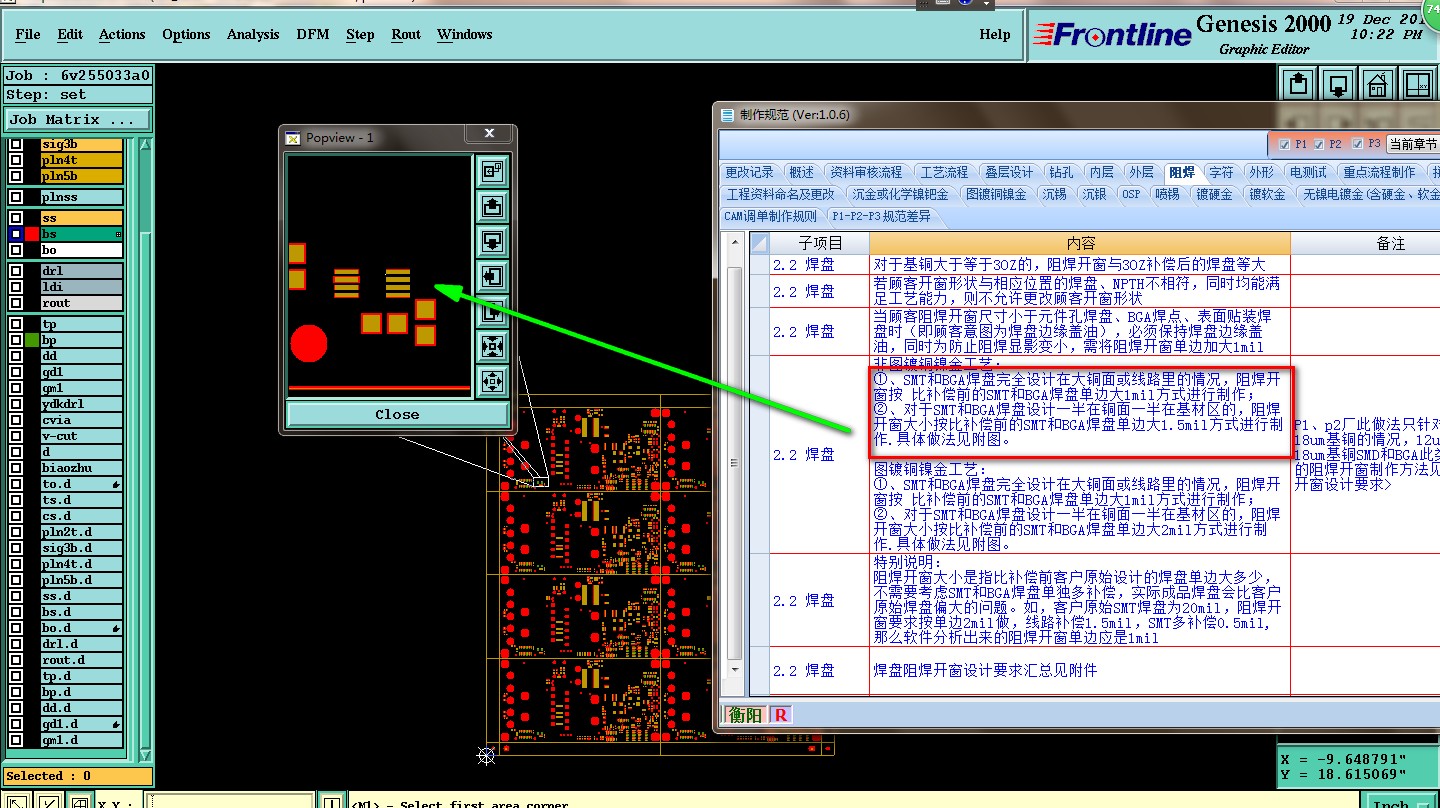This screenshot has width=1440, height=808.
Task: Click the top frame icon in Popview toolbar
Action: pos(492,171)
